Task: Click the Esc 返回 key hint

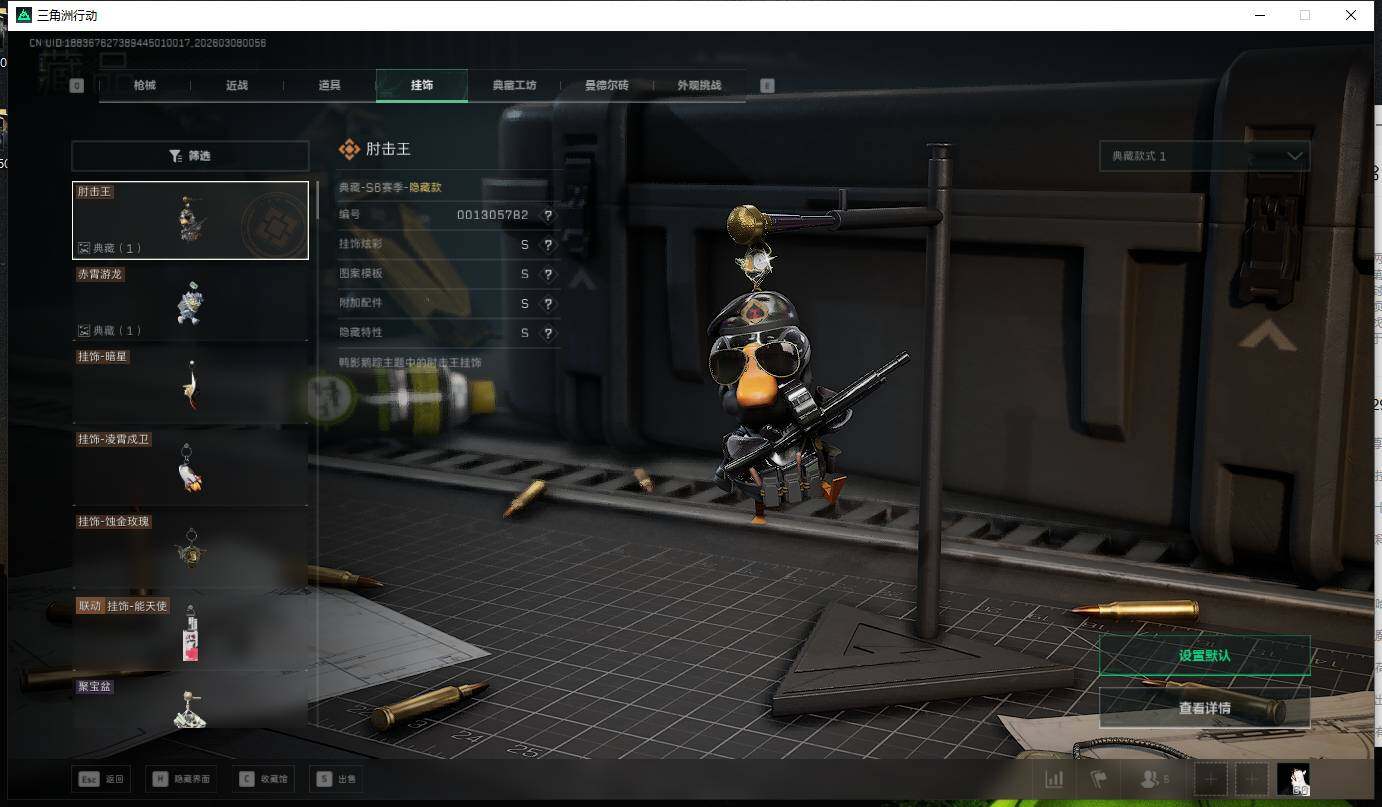Action: click(x=101, y=779)
